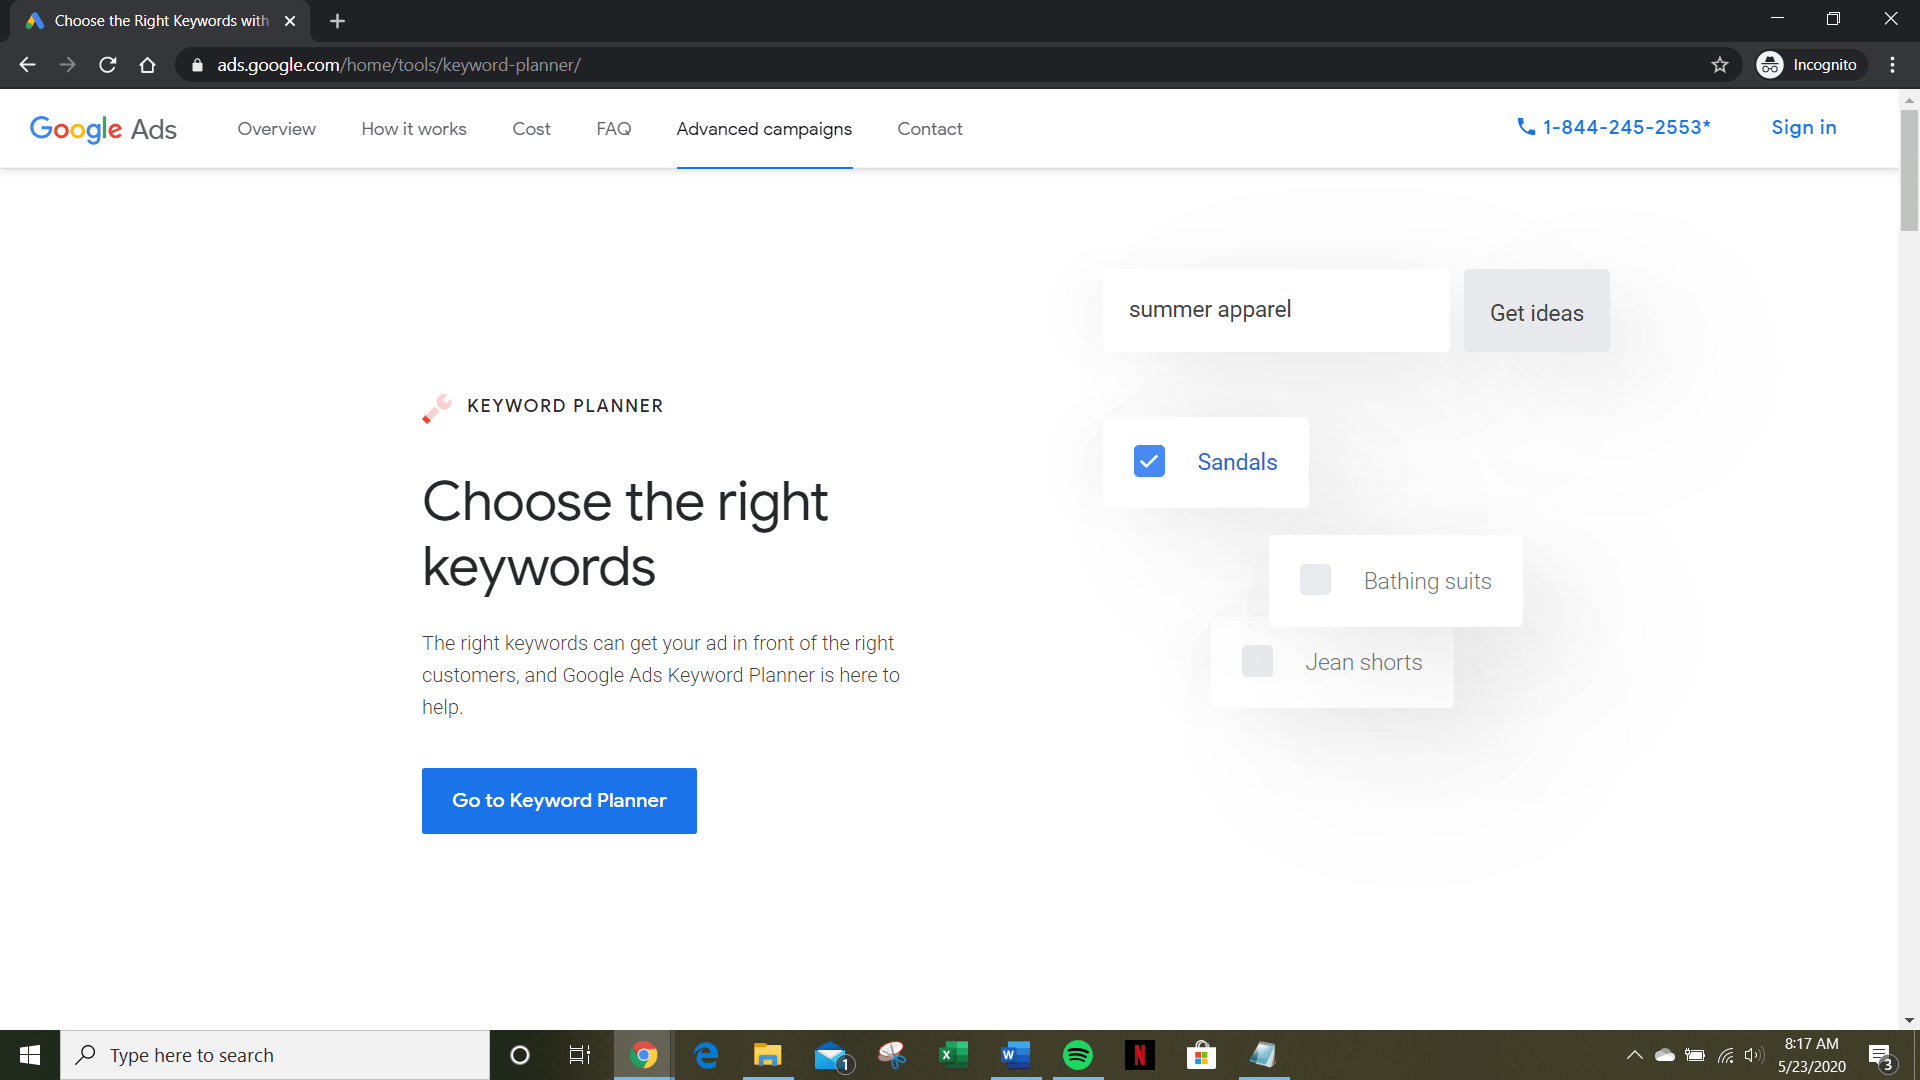Uncheck the Sandals checkbox
Image resolution: width=1920 pixels, height=1080 pixels.
click(x=1149, y=461)
